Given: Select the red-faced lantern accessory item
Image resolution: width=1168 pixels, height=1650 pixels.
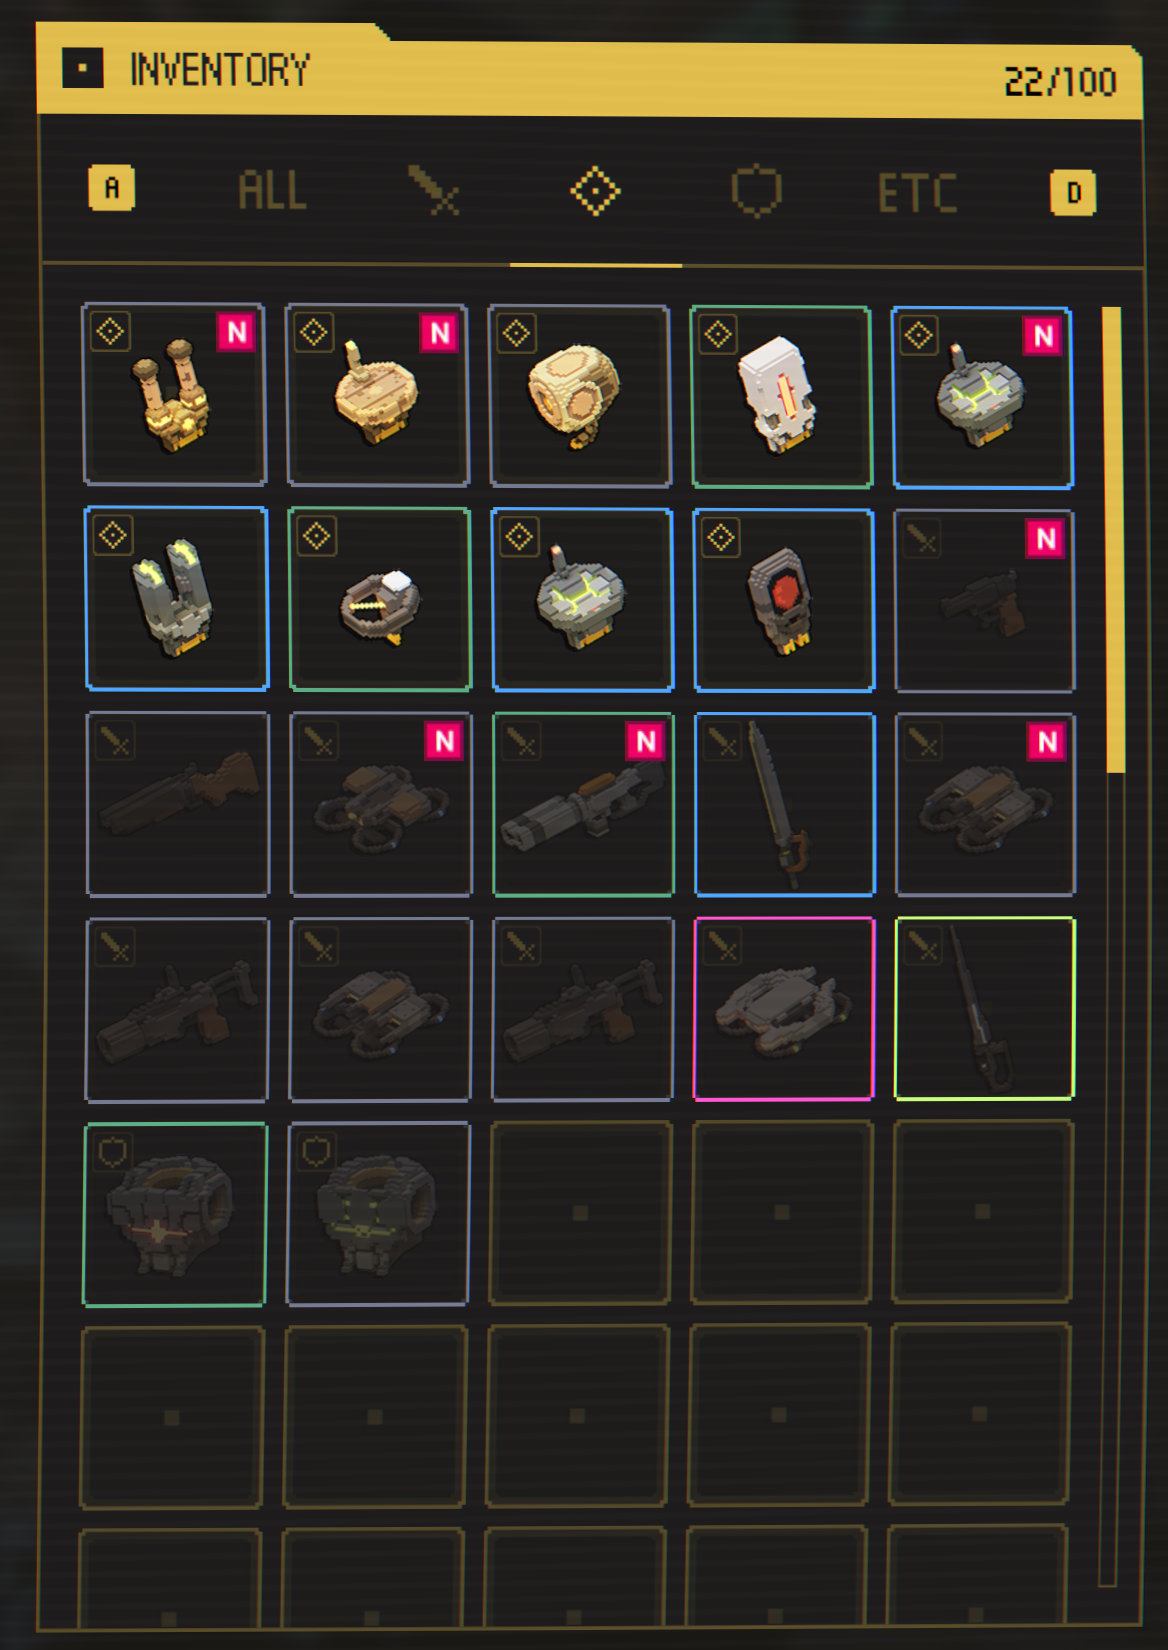Looking at the screenshot, I should pyautogui.click(x=785, y=600).
